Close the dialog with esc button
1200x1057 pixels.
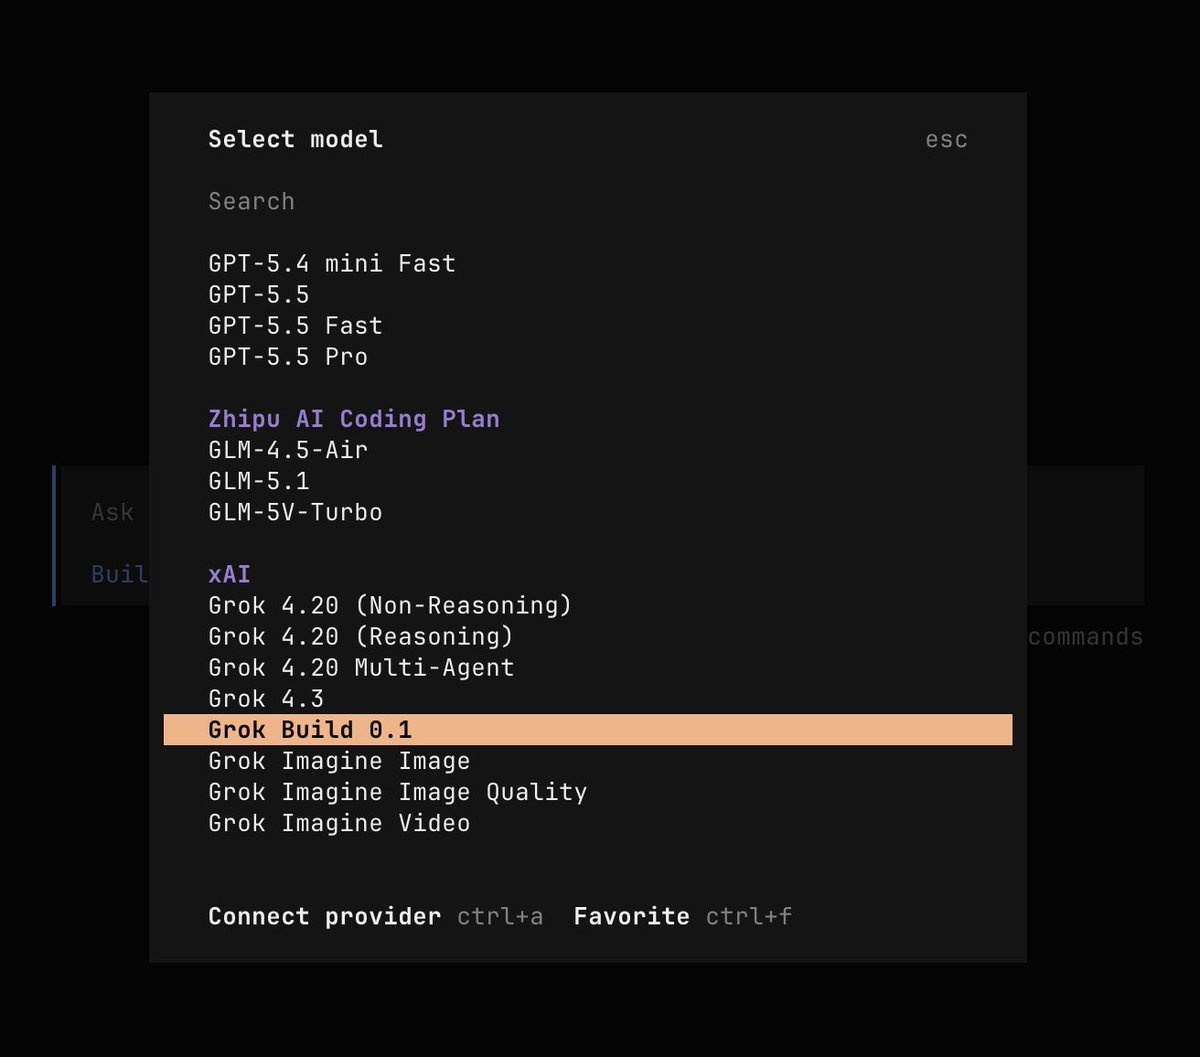946,139
